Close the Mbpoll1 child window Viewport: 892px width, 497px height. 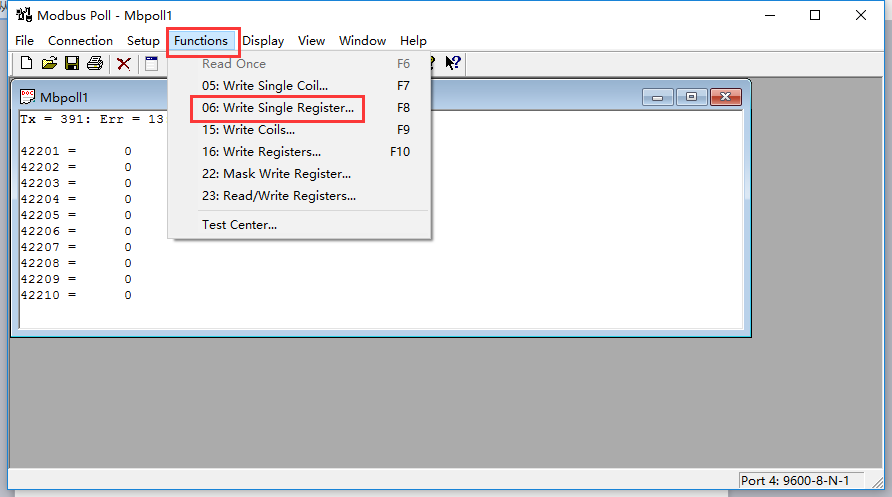725,97
